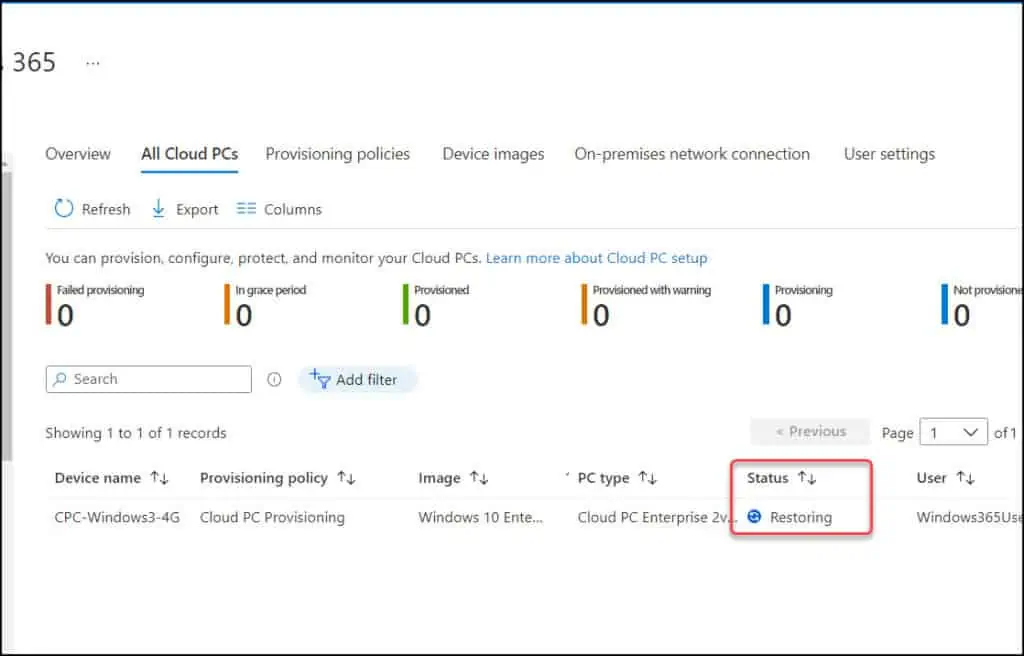The image size is (1024, 656).
Task: Switch to the Overview tab
Action: (78, 154)
